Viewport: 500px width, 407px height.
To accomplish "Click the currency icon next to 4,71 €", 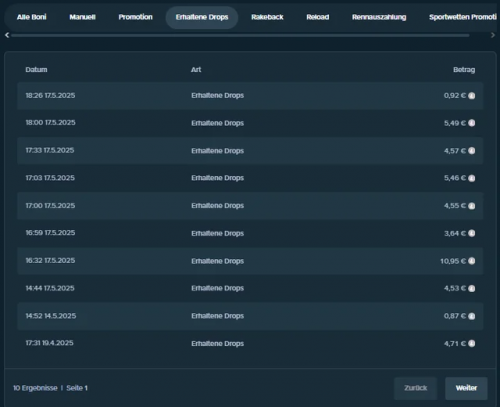I will pyautogui.click(x=472, y=343).
